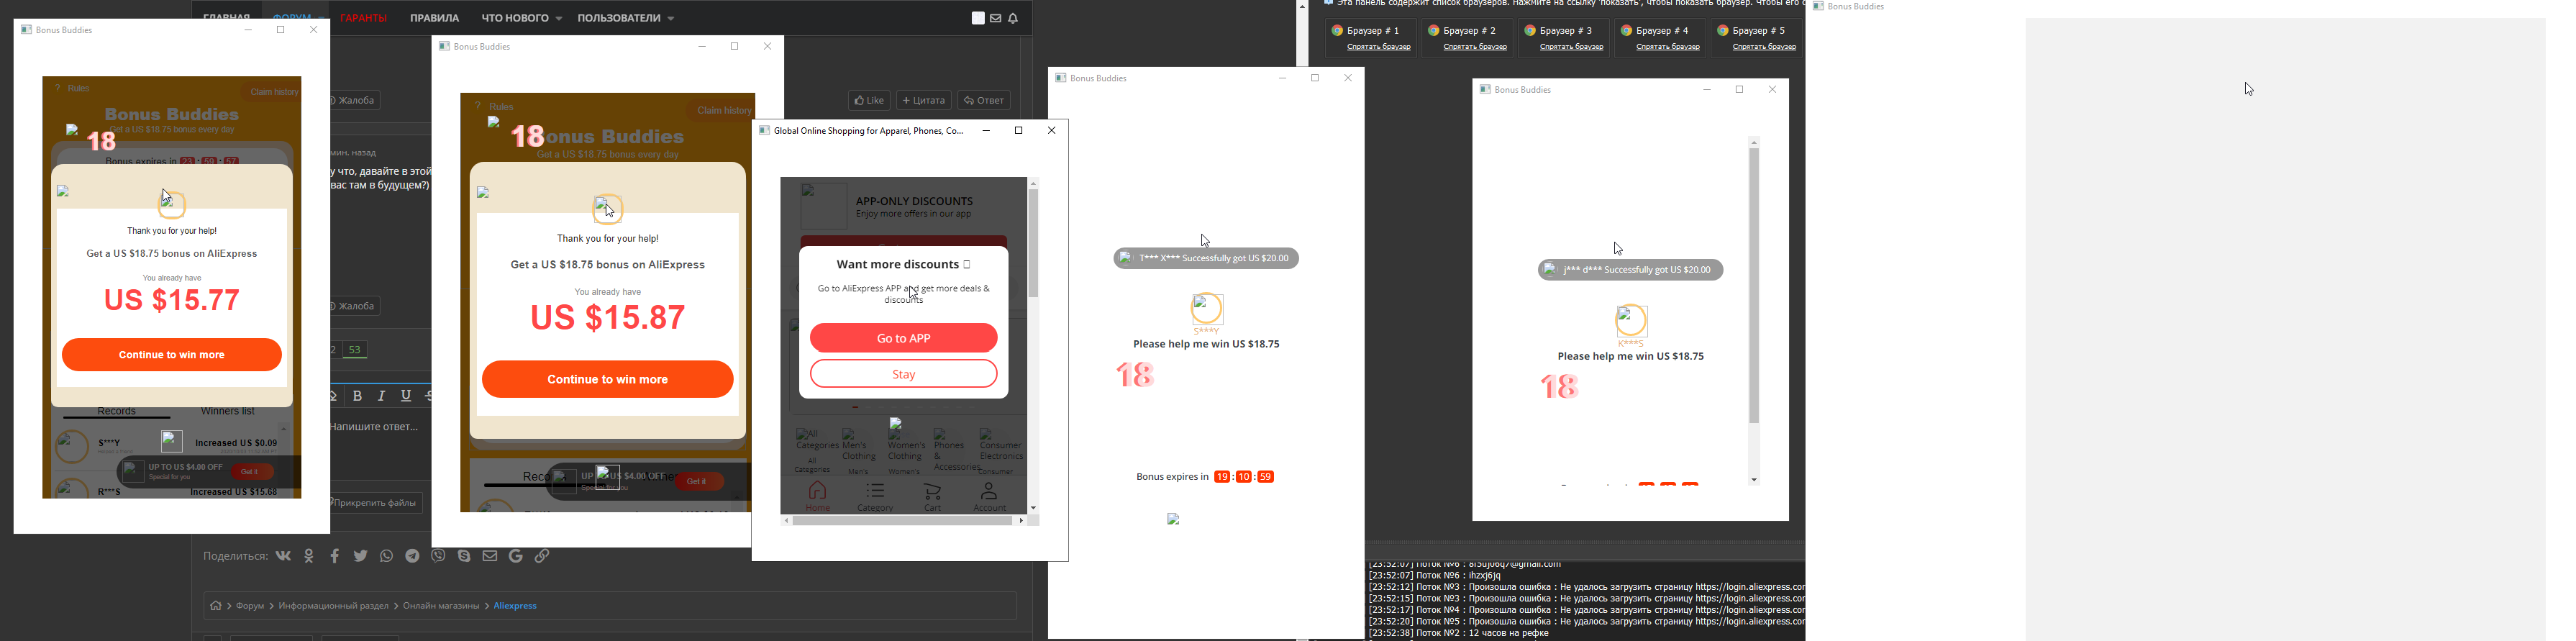2576x641 pixels.
Task: Switch to Winners list tab in the US $15.77 window
Action: click(228, 412)
